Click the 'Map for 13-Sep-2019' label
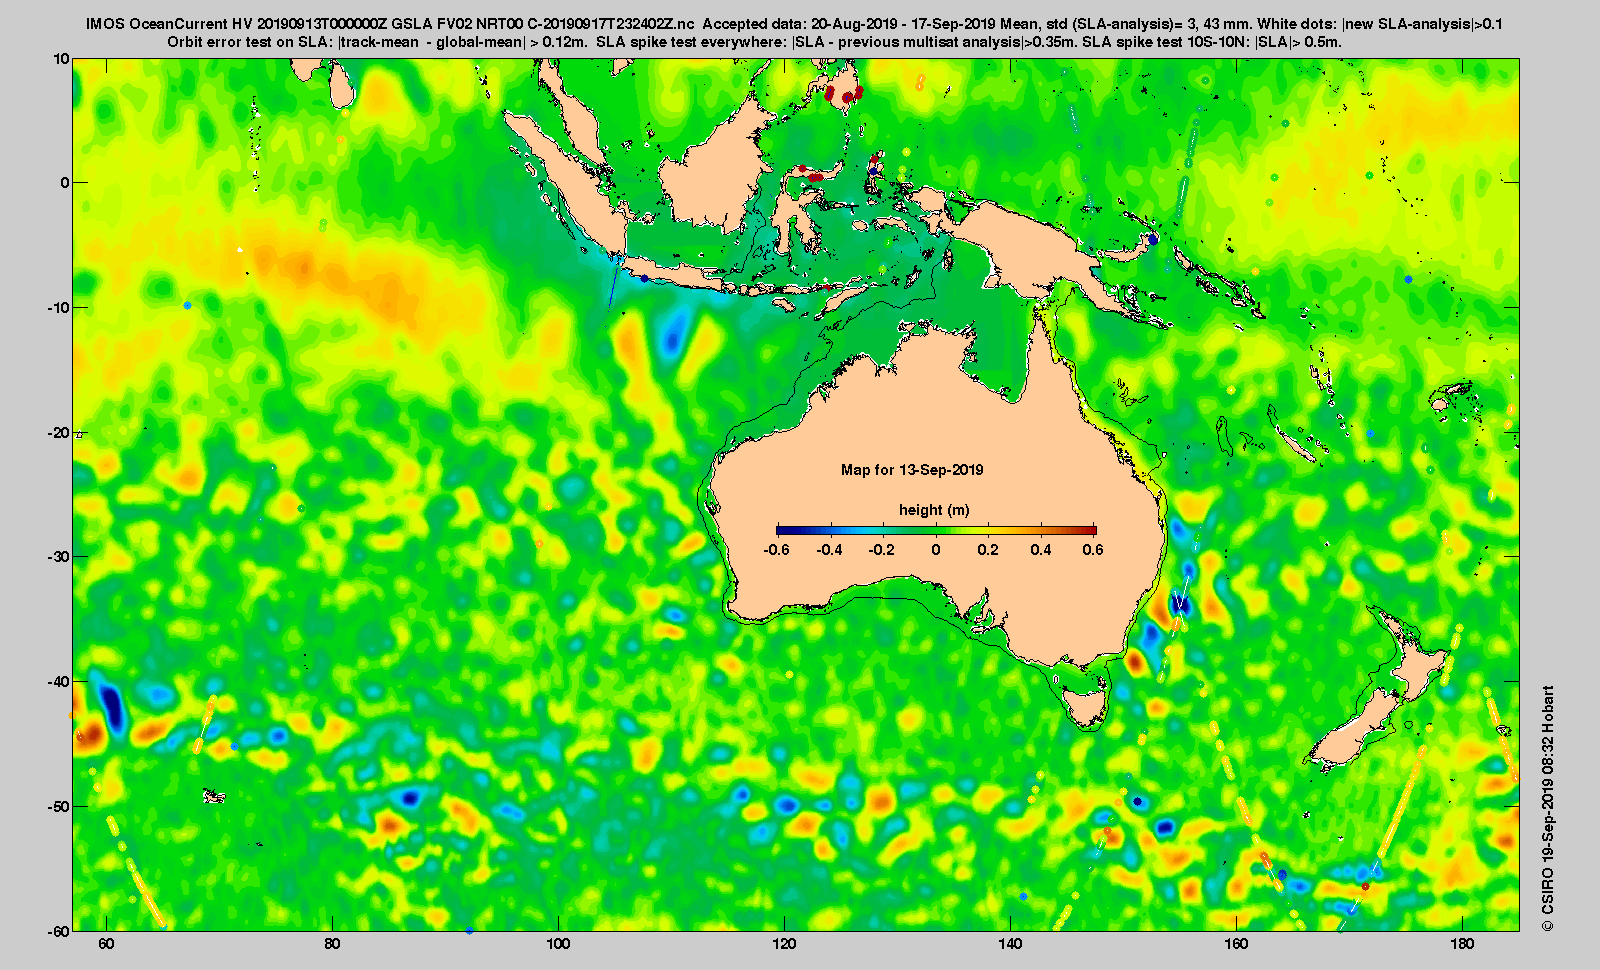1600x970 pixels. (x=912, y=470)
